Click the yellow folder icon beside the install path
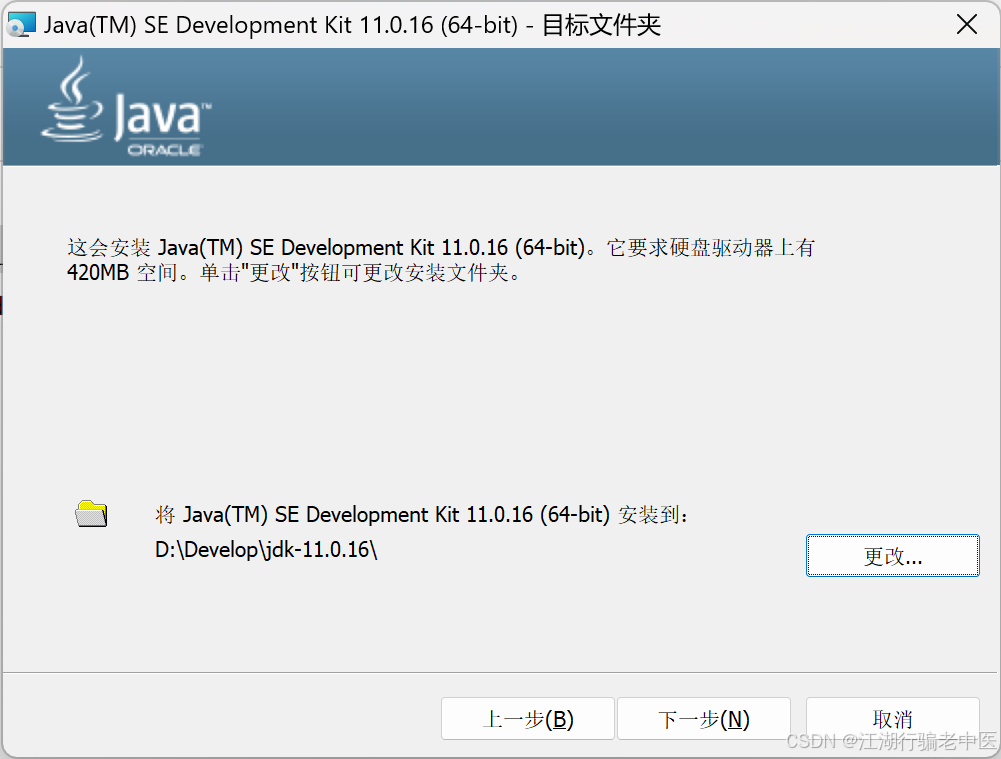Screen dimensions: 1001x759 coord(90,513)
